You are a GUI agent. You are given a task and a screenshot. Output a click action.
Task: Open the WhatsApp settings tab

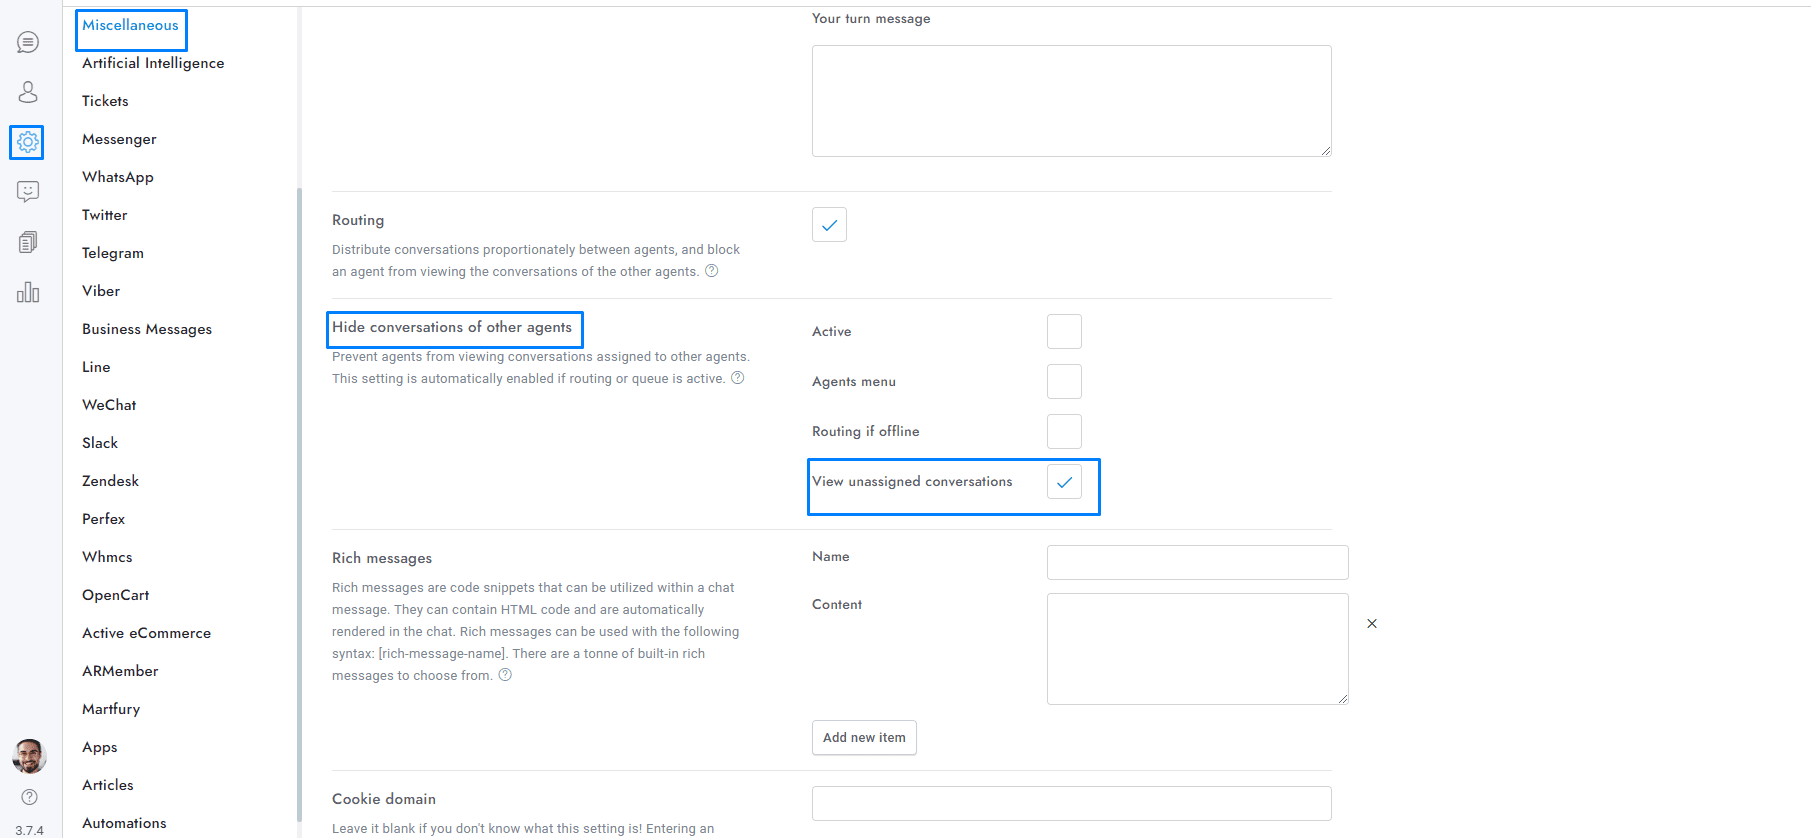click(118, 177)
